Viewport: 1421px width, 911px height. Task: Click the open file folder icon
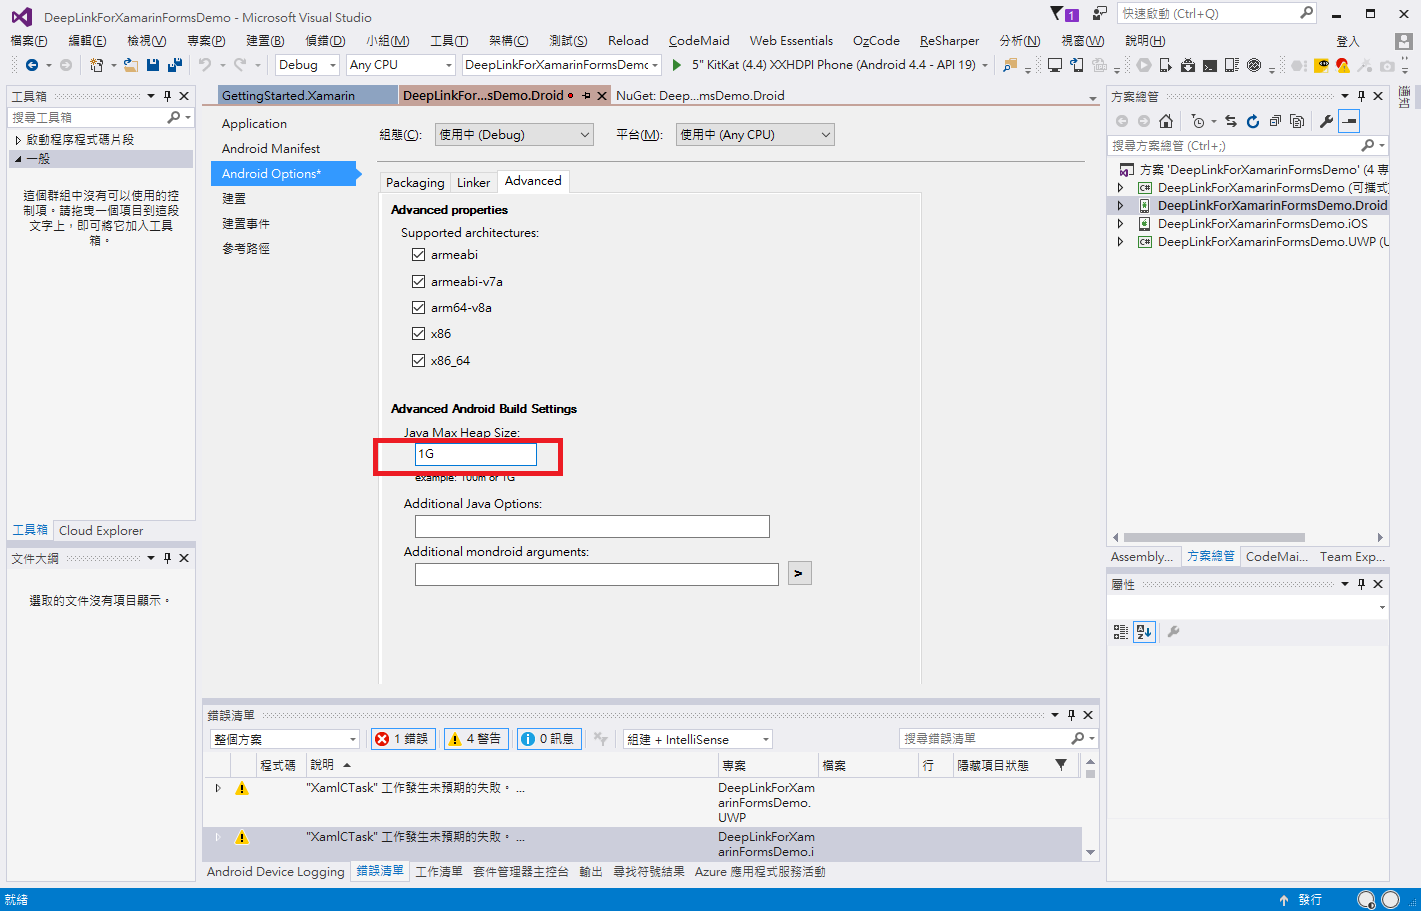(131, 65)
